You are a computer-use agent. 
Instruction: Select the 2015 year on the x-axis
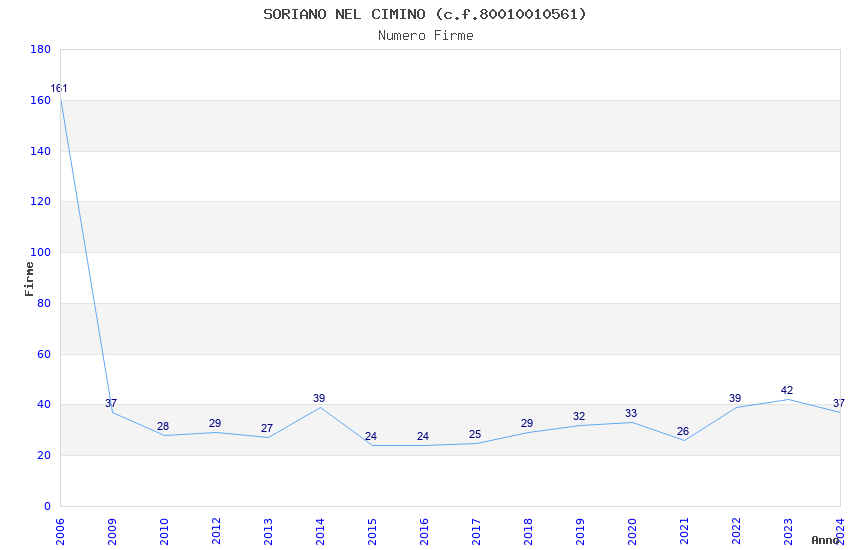371,530
